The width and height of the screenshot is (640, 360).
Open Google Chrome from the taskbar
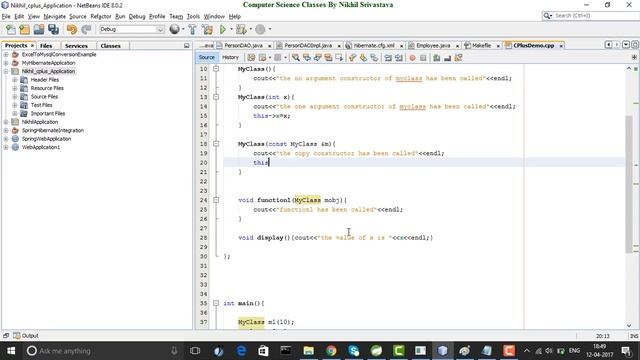click(331, 351)
